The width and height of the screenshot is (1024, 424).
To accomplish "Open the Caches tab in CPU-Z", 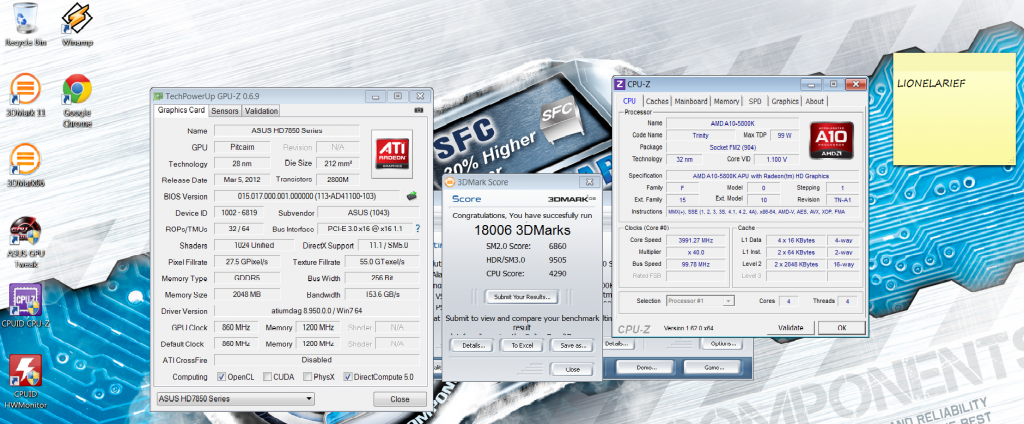I will (657, 101).
